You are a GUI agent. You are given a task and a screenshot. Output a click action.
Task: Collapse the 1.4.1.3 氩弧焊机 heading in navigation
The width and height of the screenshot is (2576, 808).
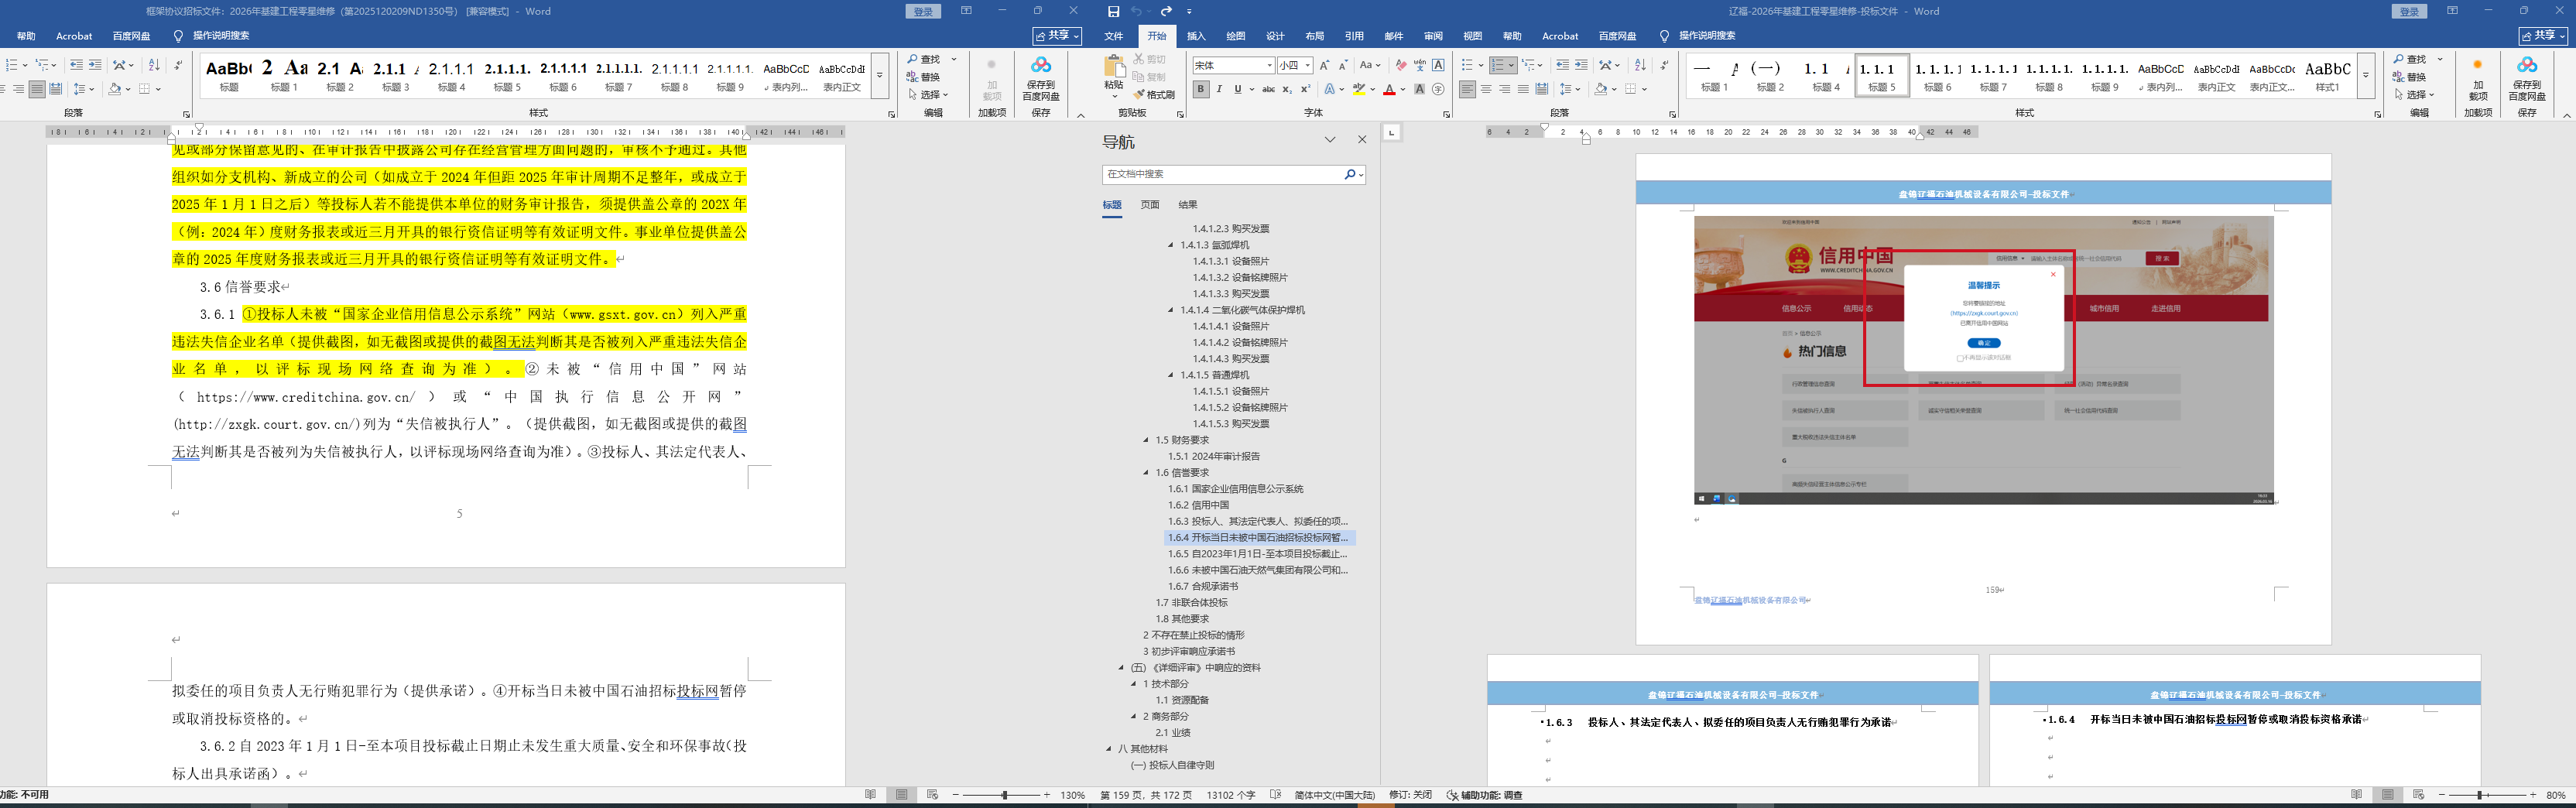tap(1171, 245)
